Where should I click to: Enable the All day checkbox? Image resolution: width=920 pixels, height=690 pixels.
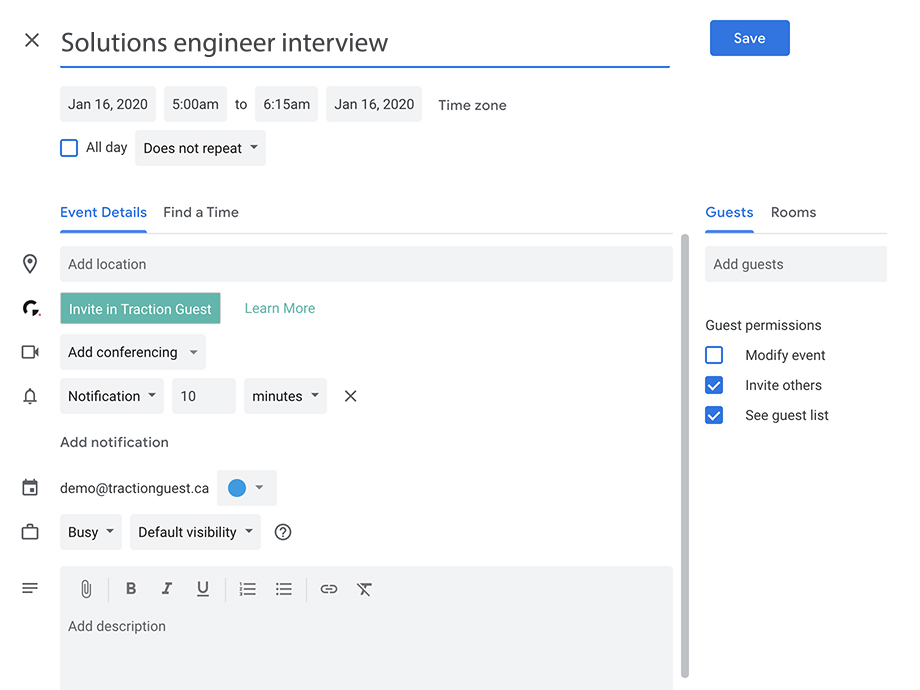coord(69,148)
